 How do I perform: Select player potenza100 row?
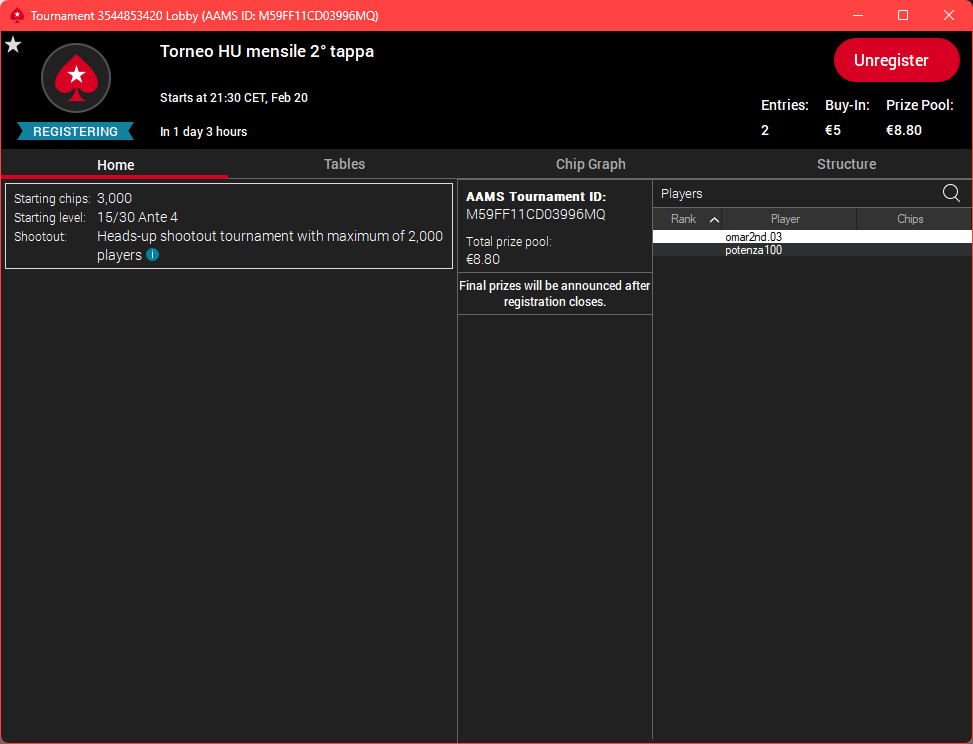click(812, 250)
